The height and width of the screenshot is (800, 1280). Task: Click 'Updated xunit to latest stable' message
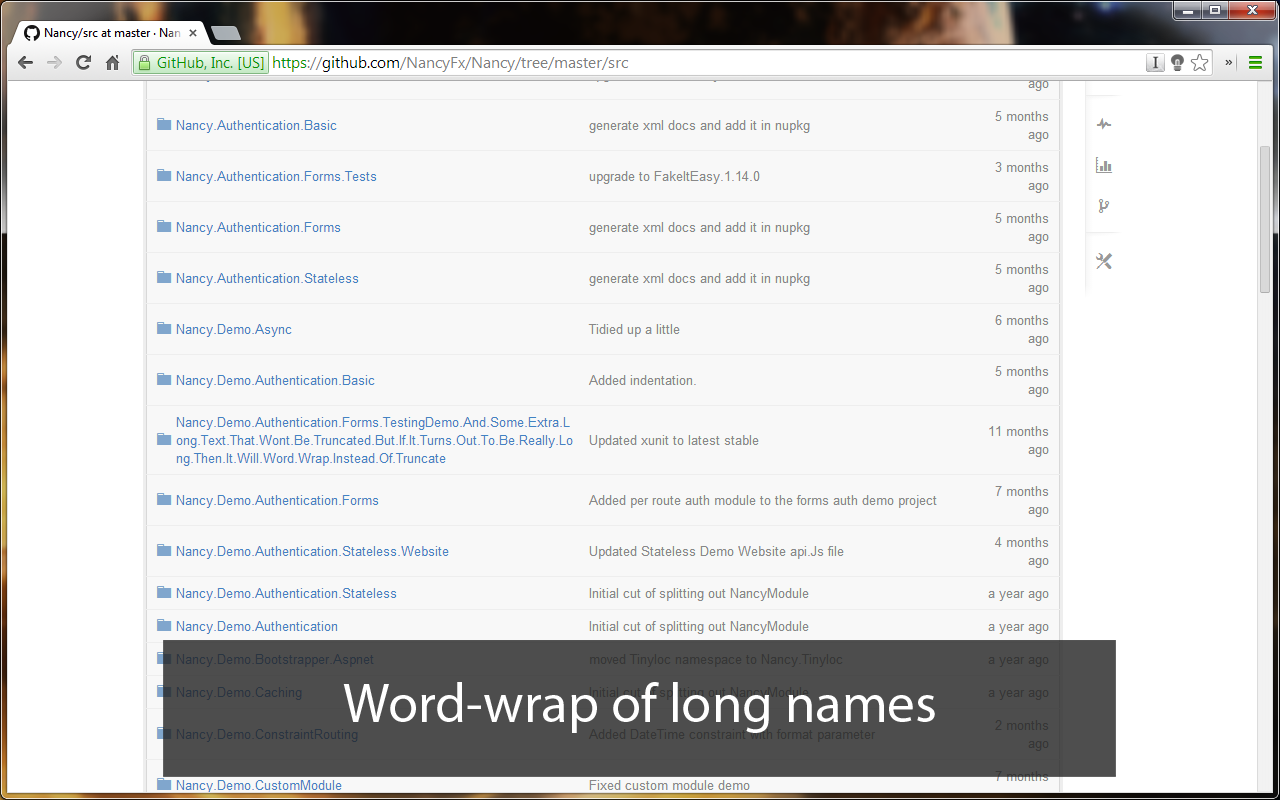[x=674, y=440]
